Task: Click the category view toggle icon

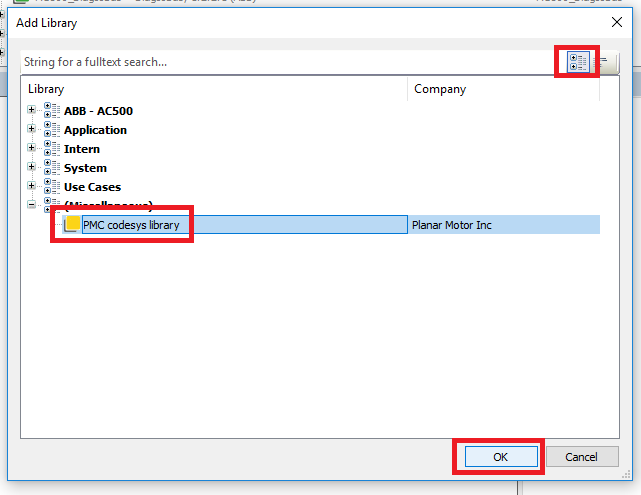Action: tap(577, 62)
